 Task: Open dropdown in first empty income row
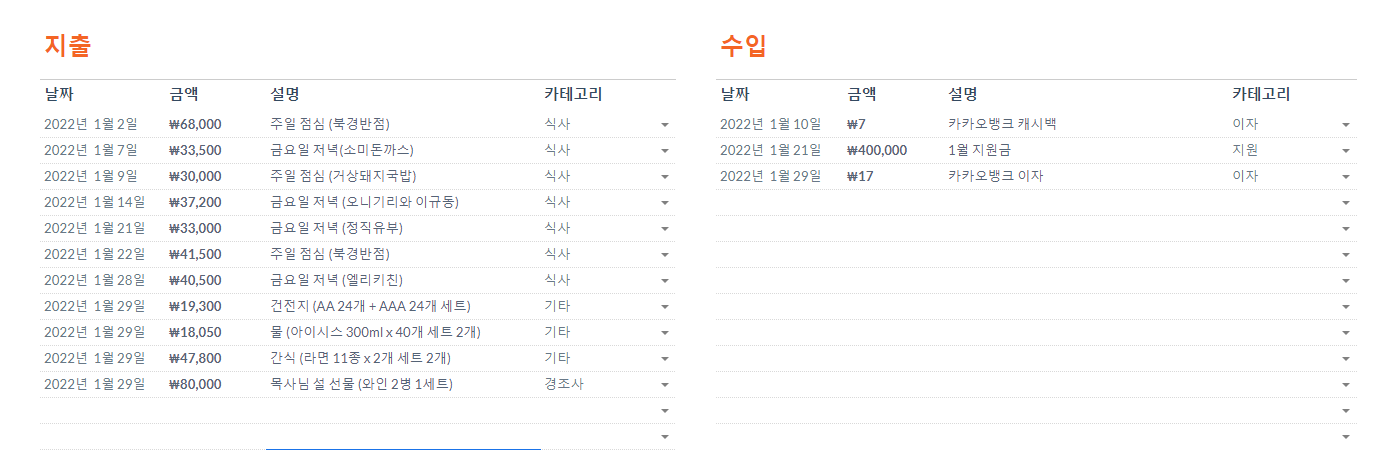[1346, 203]
